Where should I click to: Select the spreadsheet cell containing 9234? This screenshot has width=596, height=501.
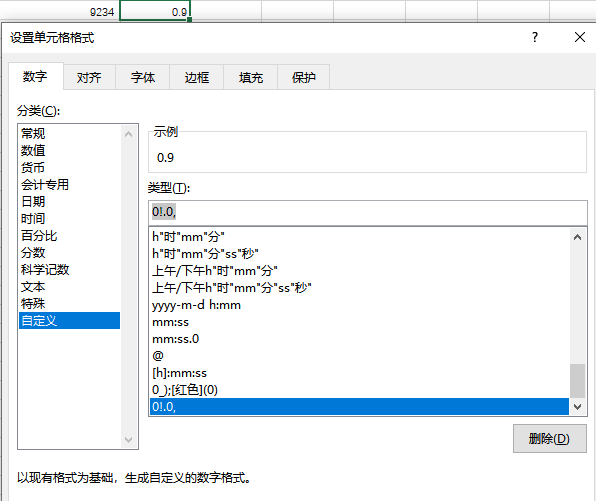pos(60,11)
